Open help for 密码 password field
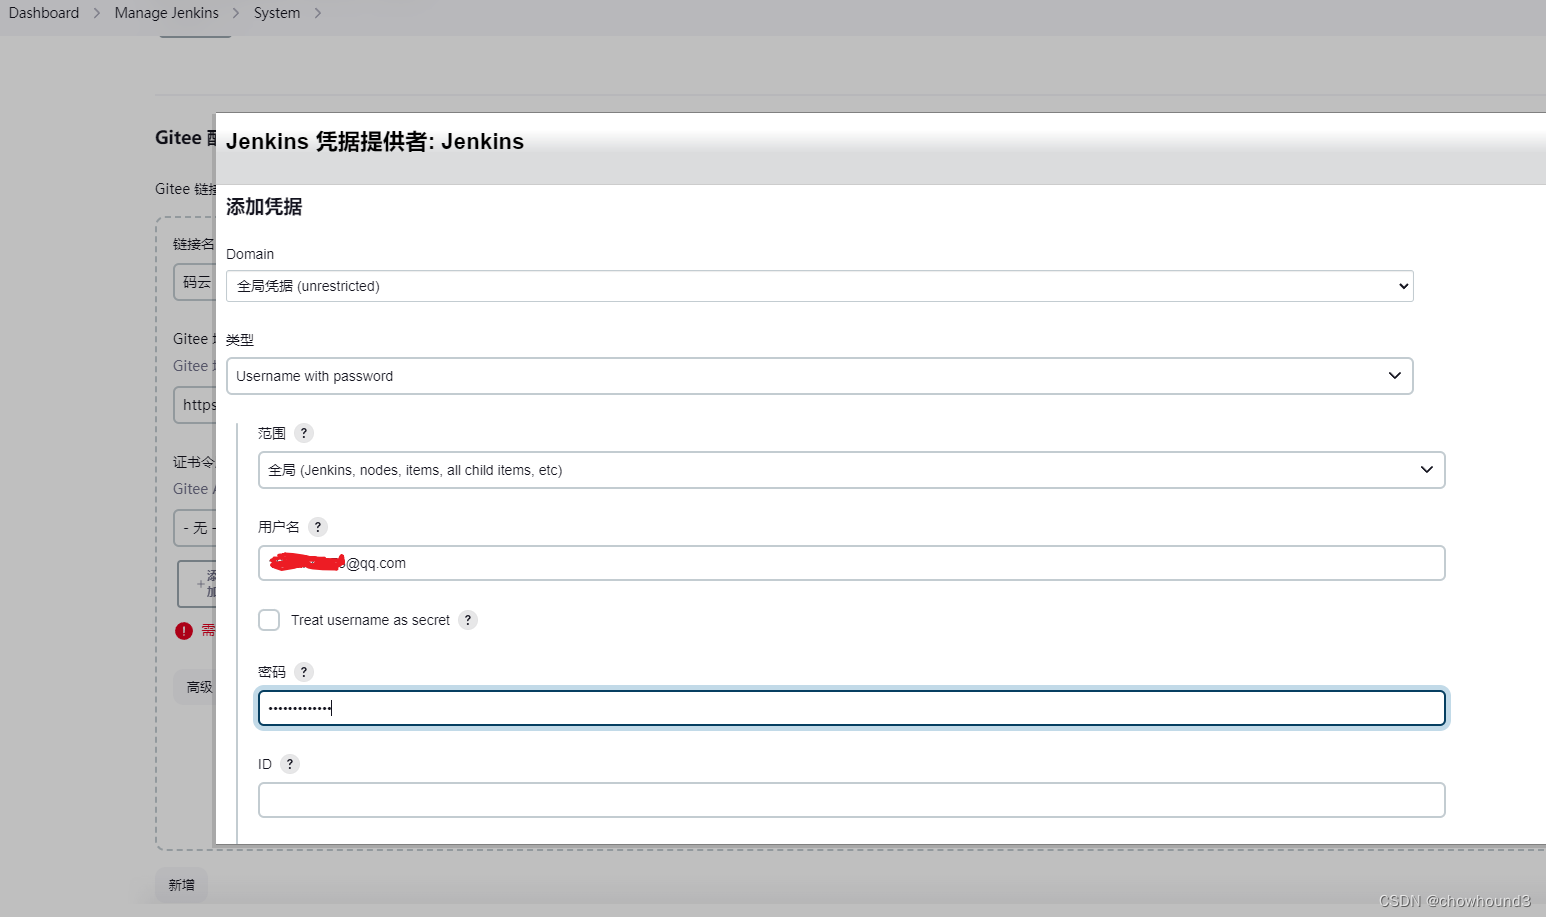The height and width of the screenshot is (917, 1546). (x=304, y=672)
